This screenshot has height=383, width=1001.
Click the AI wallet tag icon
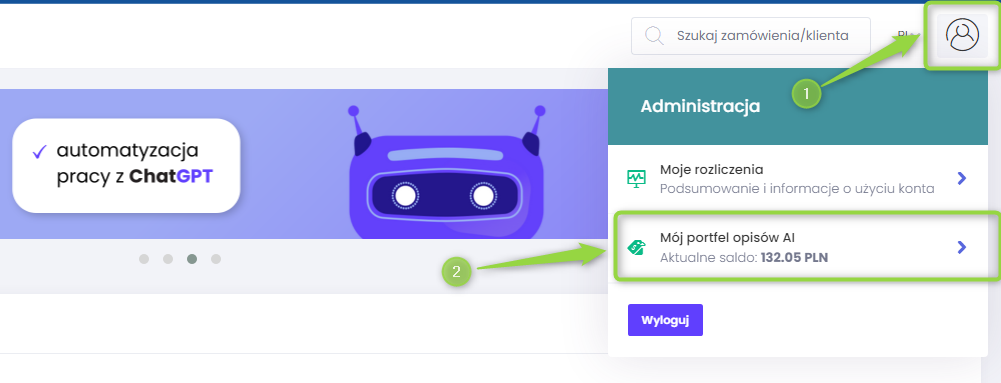pos(636,248)
